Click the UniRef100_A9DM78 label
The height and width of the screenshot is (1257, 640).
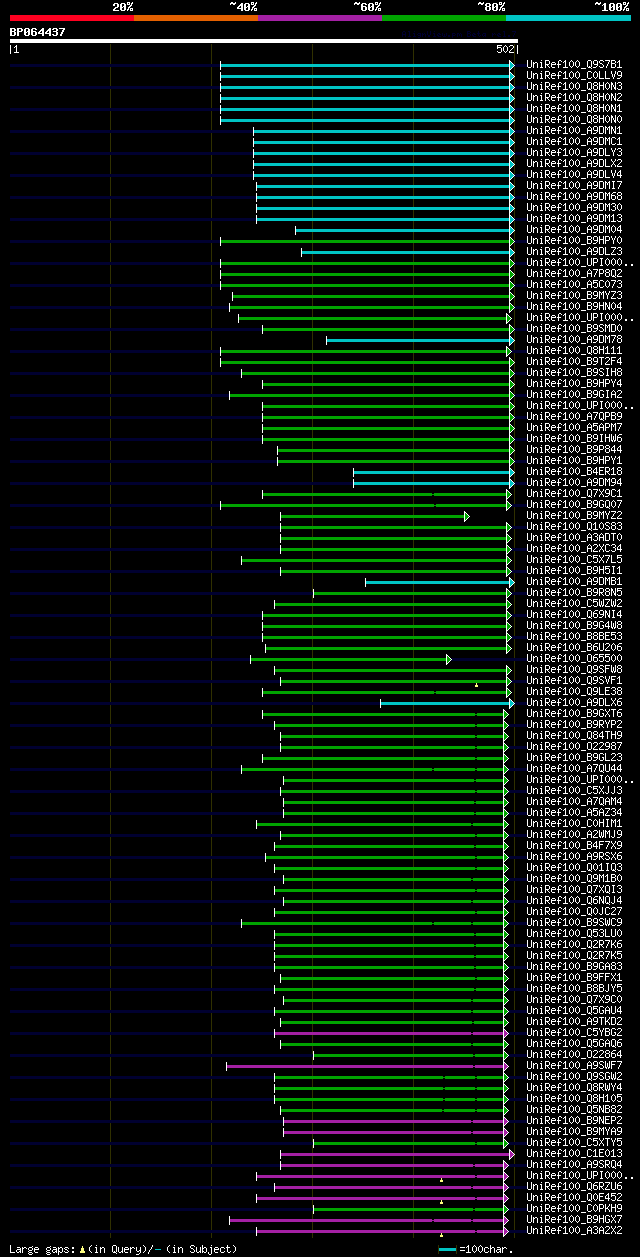pos(574,339)
